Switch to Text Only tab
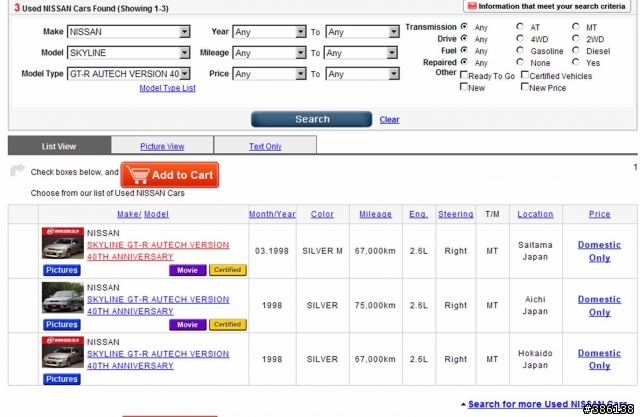 (x=265, y=146)
